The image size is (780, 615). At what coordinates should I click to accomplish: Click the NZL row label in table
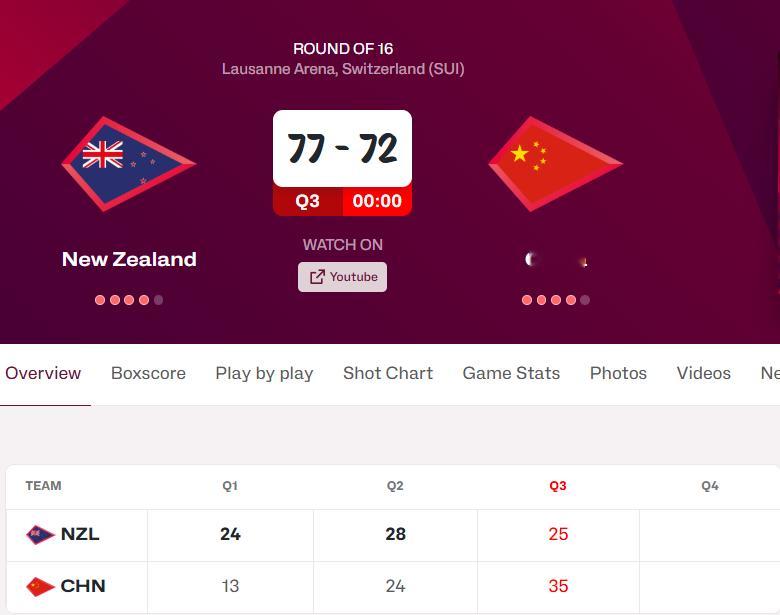click(x=80, y=534)
